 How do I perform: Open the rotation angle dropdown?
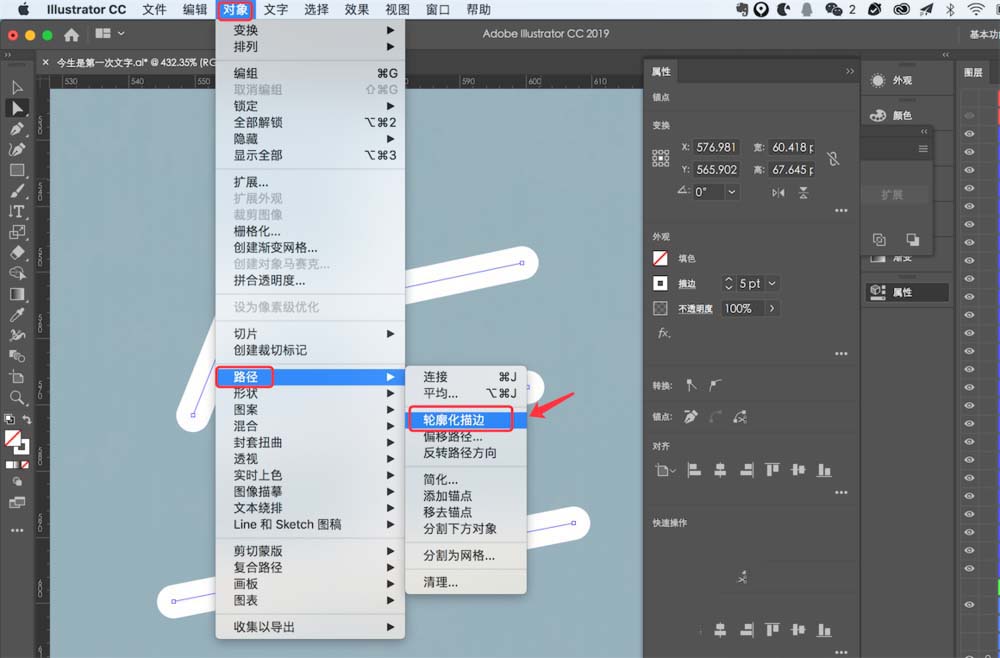coord(732,192)
